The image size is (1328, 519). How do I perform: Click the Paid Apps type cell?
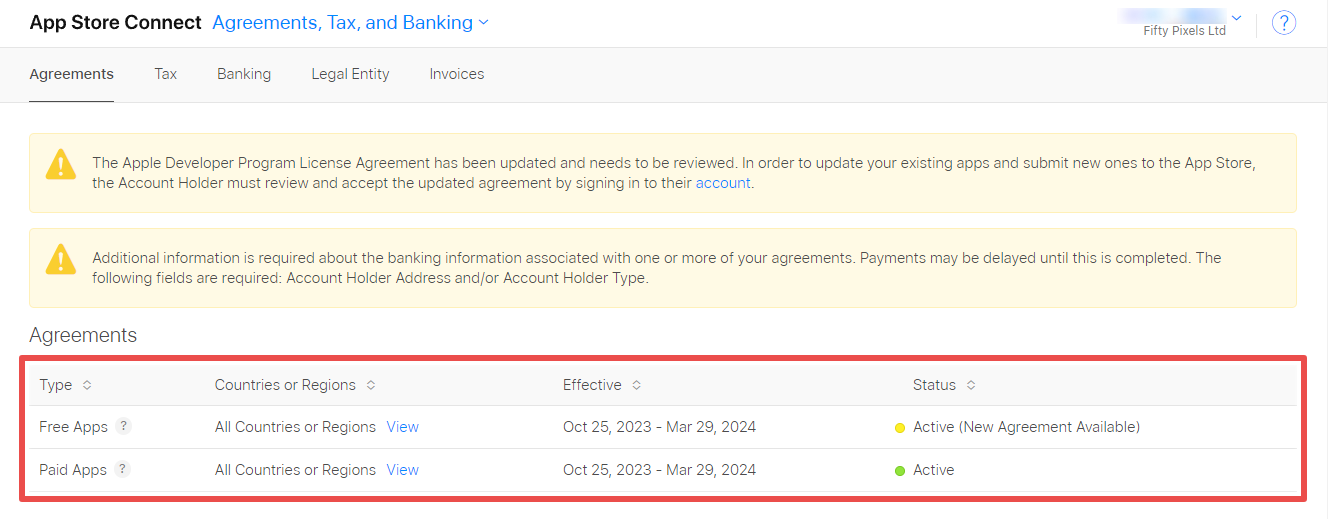point(73,470)
